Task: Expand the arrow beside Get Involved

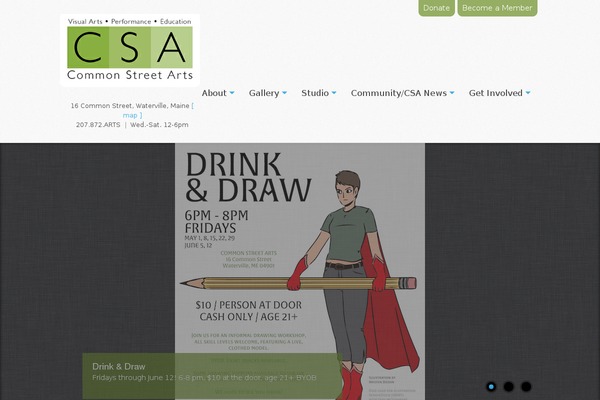Action: click(x=528, y=93)
